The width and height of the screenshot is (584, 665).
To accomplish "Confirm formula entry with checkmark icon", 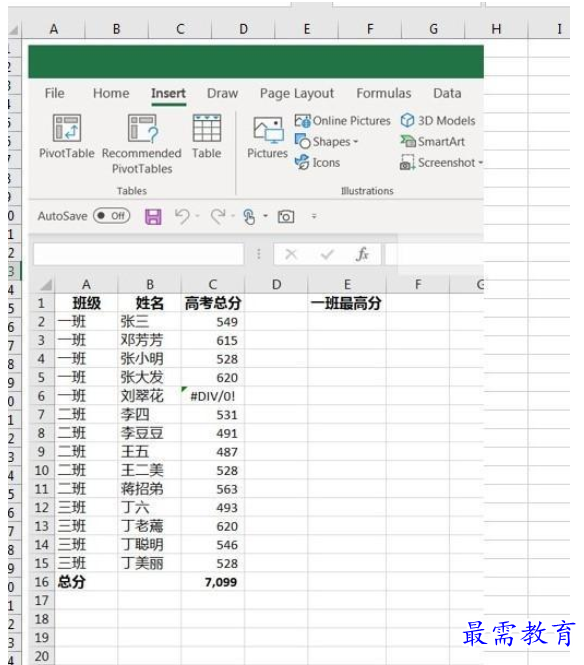I will tap(327, 254).
